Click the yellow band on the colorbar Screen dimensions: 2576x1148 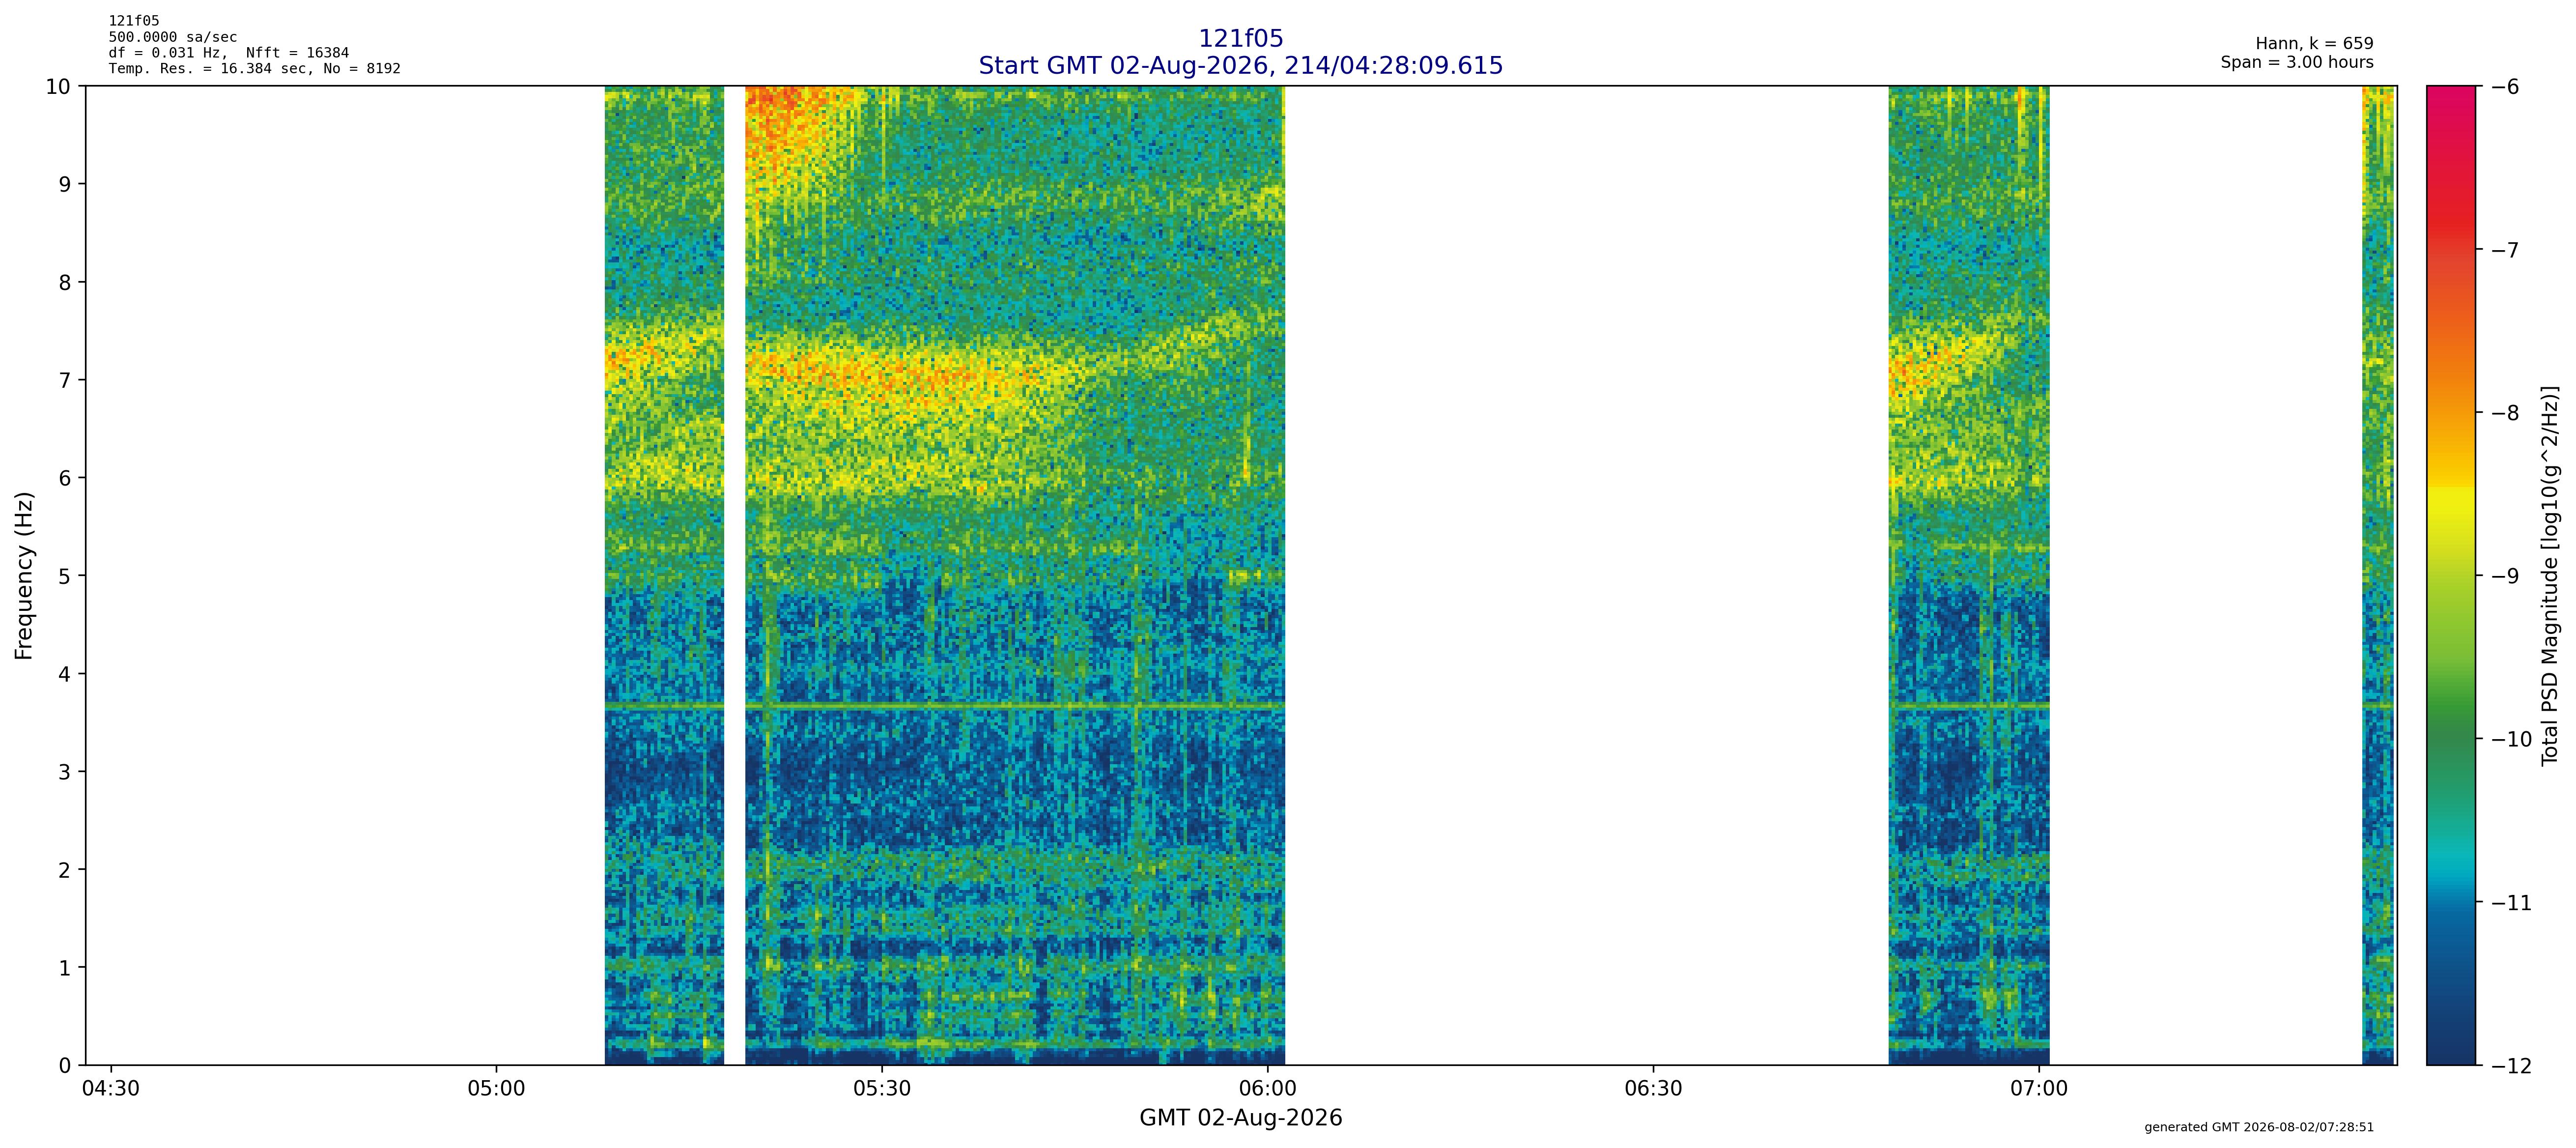(2451, 510)
